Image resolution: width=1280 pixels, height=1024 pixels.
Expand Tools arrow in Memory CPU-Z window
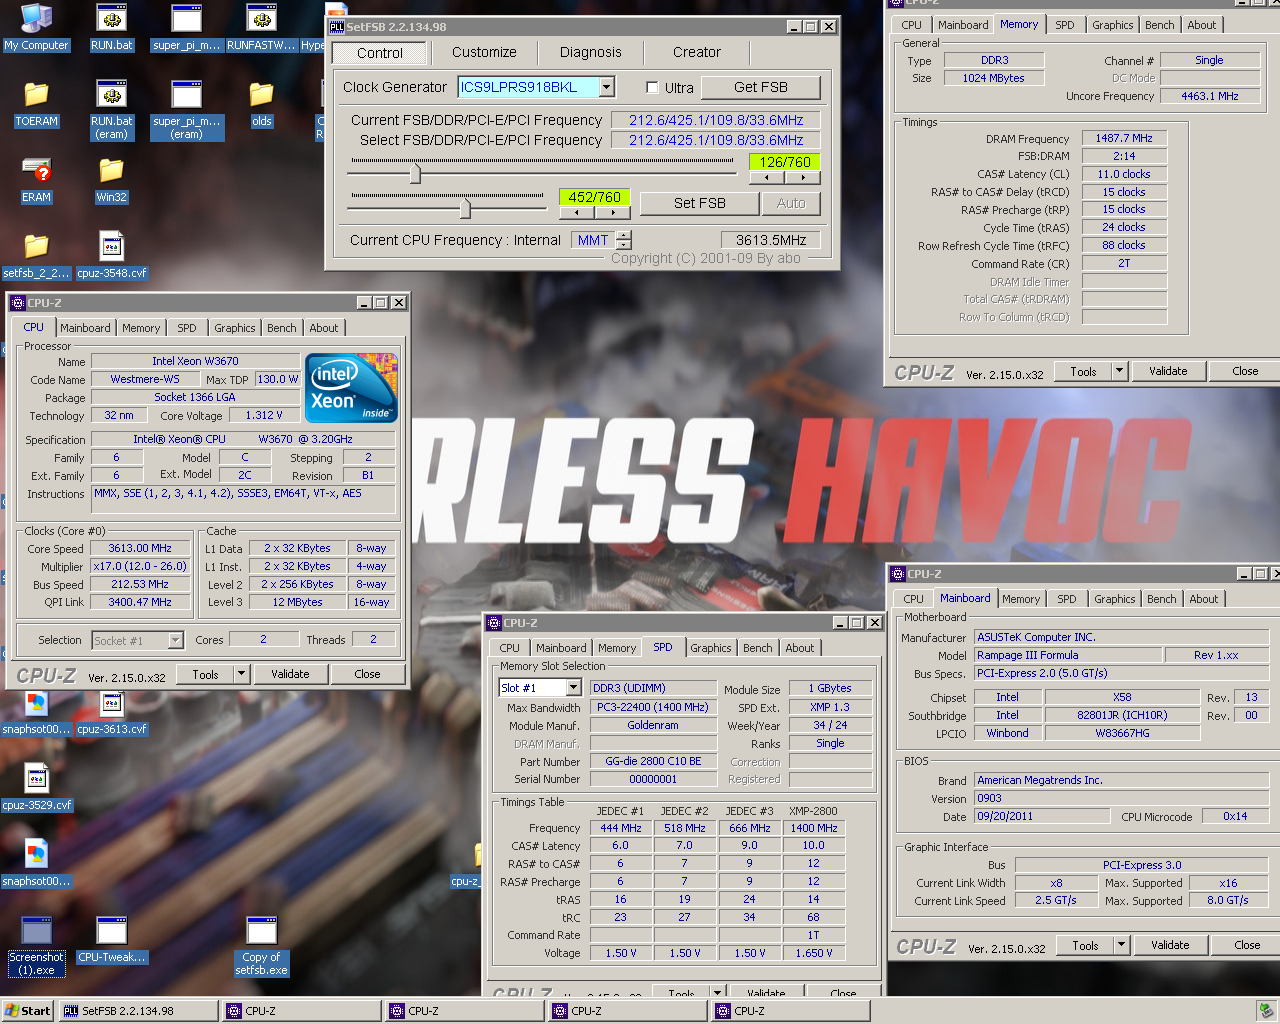tap(1119, 371)
